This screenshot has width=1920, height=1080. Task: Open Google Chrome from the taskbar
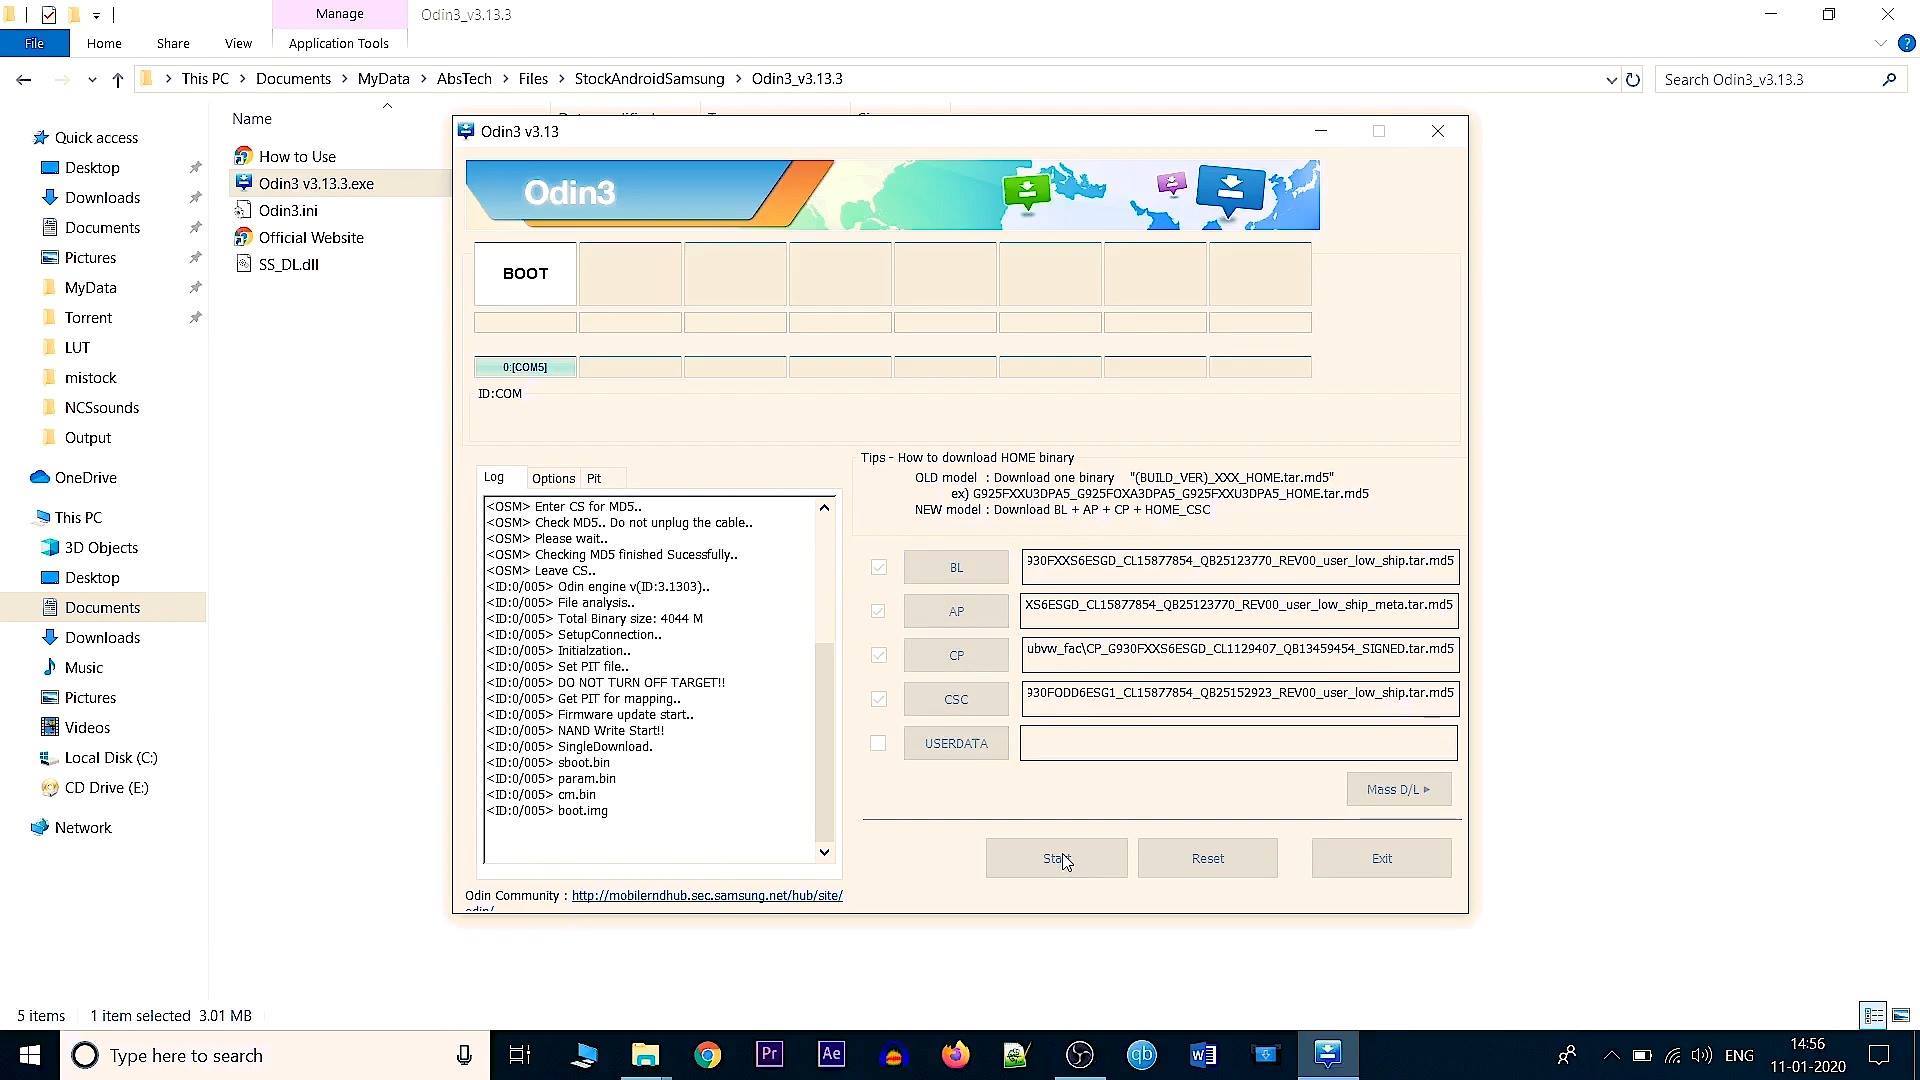click(x=708, y=1055)
